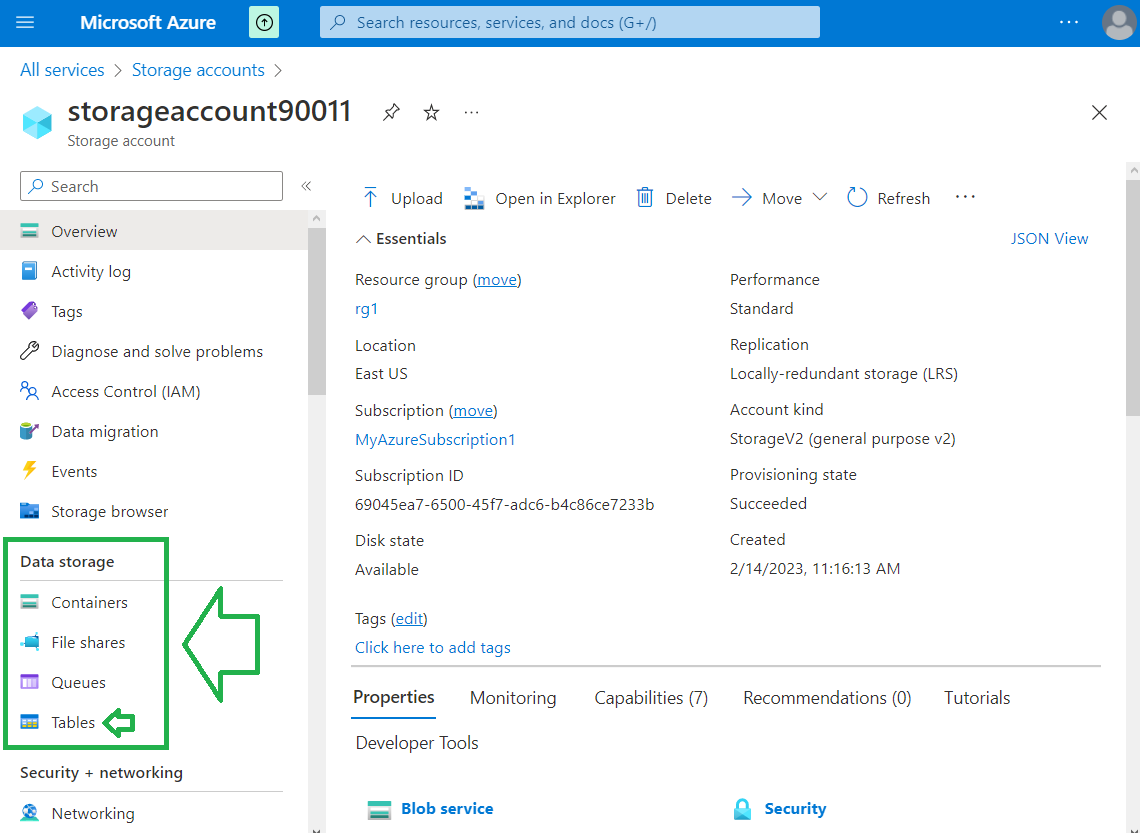Screen dimensions: 1140x833
Task: Close the storage account blade
Action: (x=1099, y=113)
